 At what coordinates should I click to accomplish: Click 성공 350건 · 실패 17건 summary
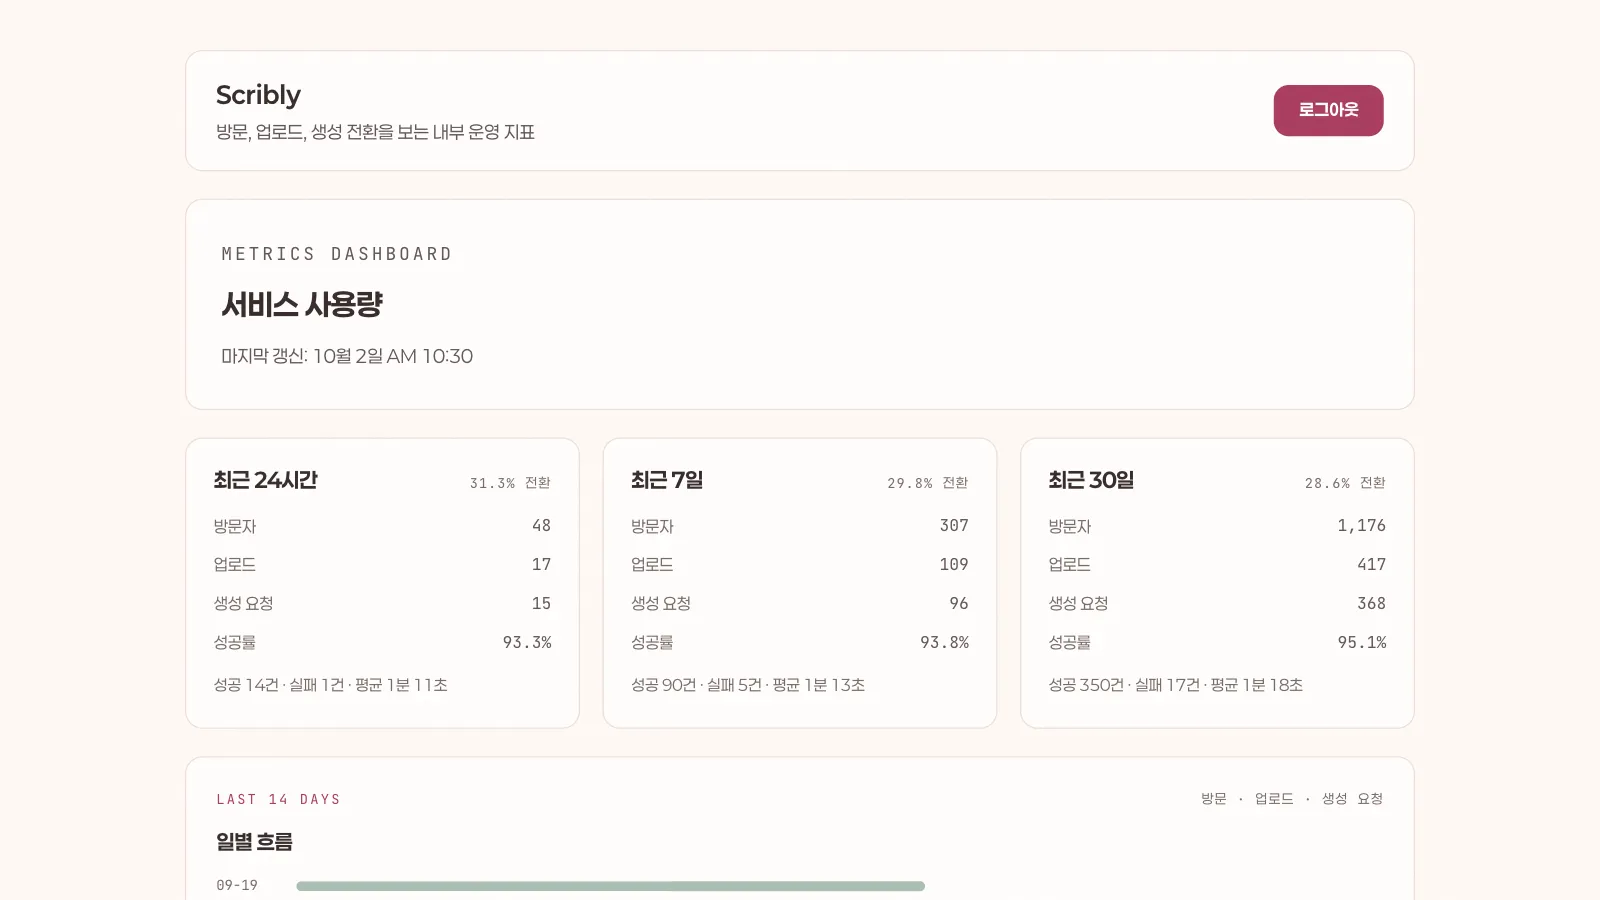pos(1176,685)
